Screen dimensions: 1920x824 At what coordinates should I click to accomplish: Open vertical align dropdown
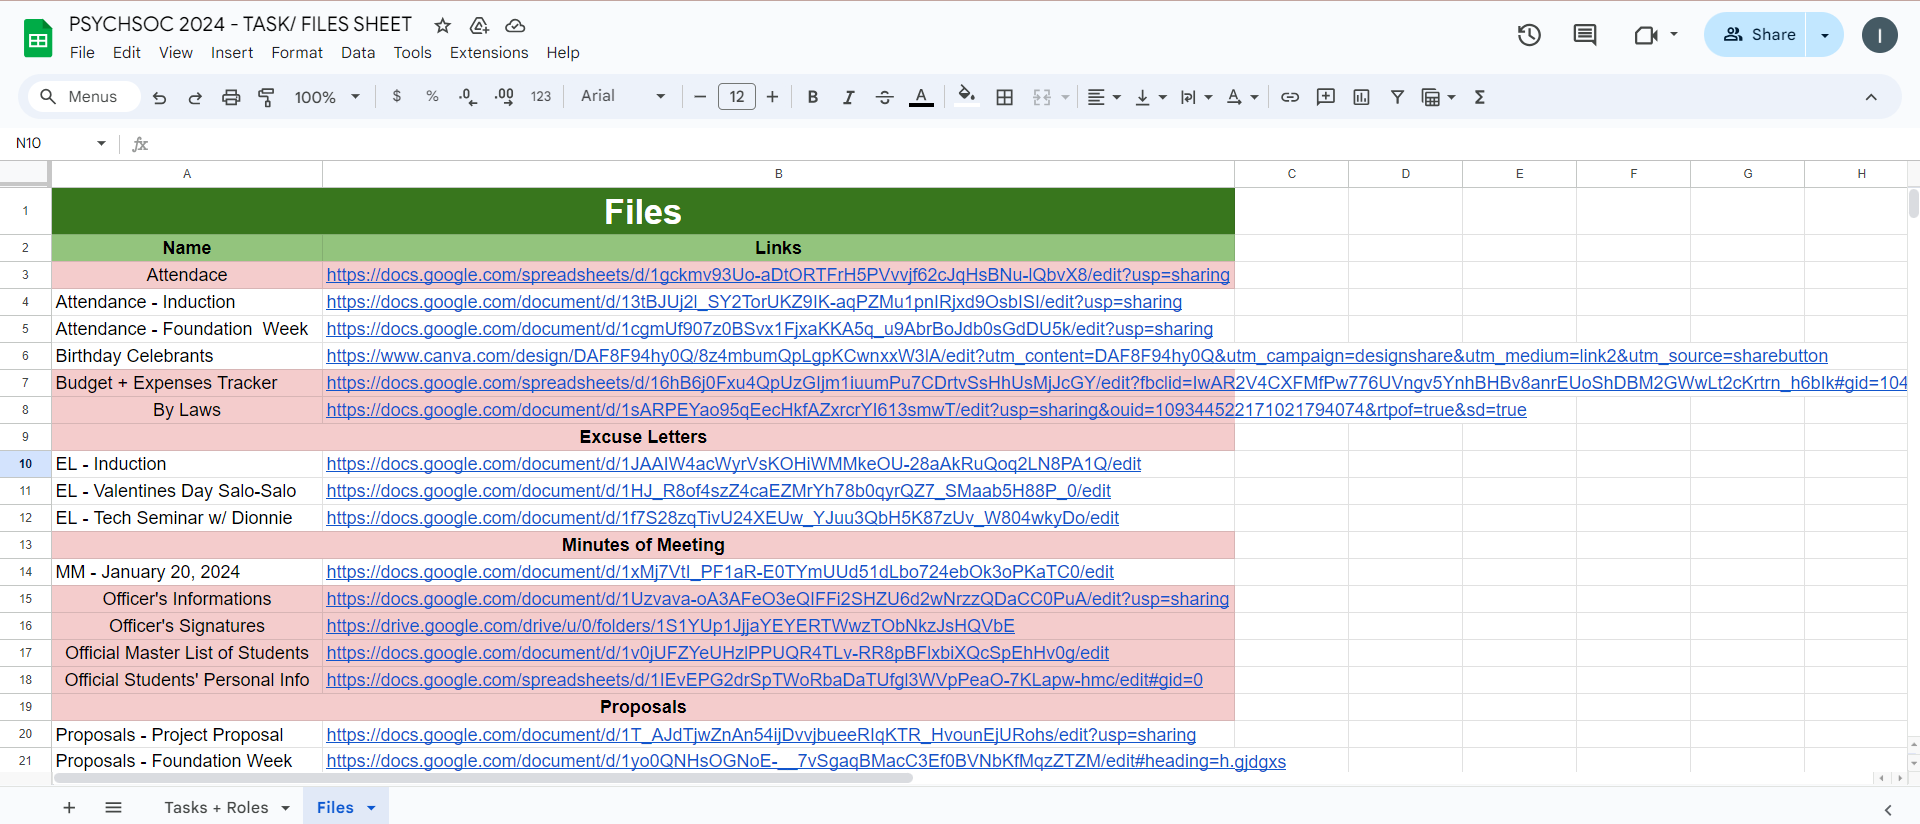coord(1151,97)
